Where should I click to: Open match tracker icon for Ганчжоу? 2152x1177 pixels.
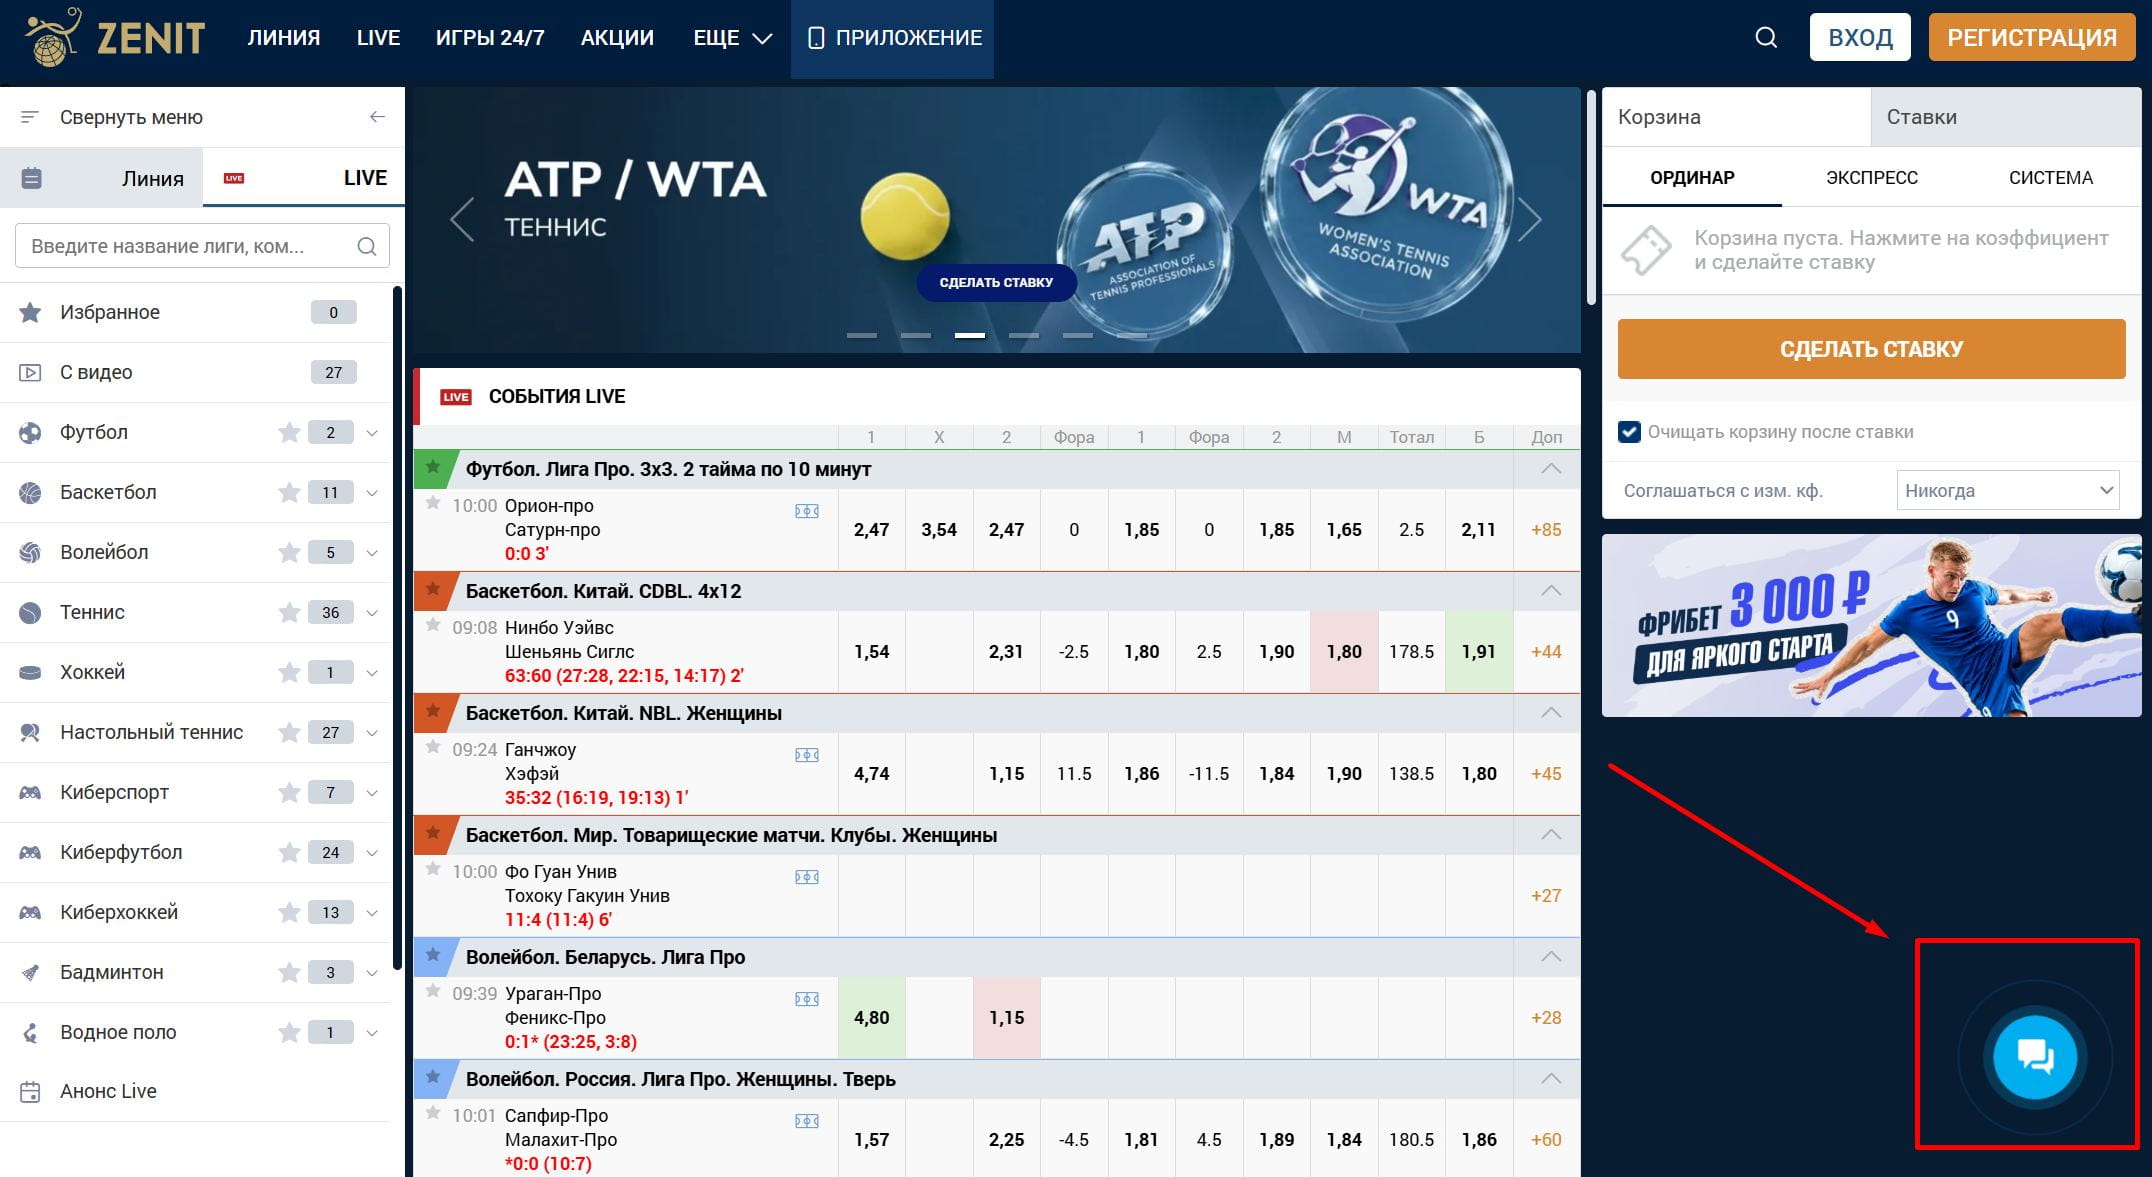(807, 755)
